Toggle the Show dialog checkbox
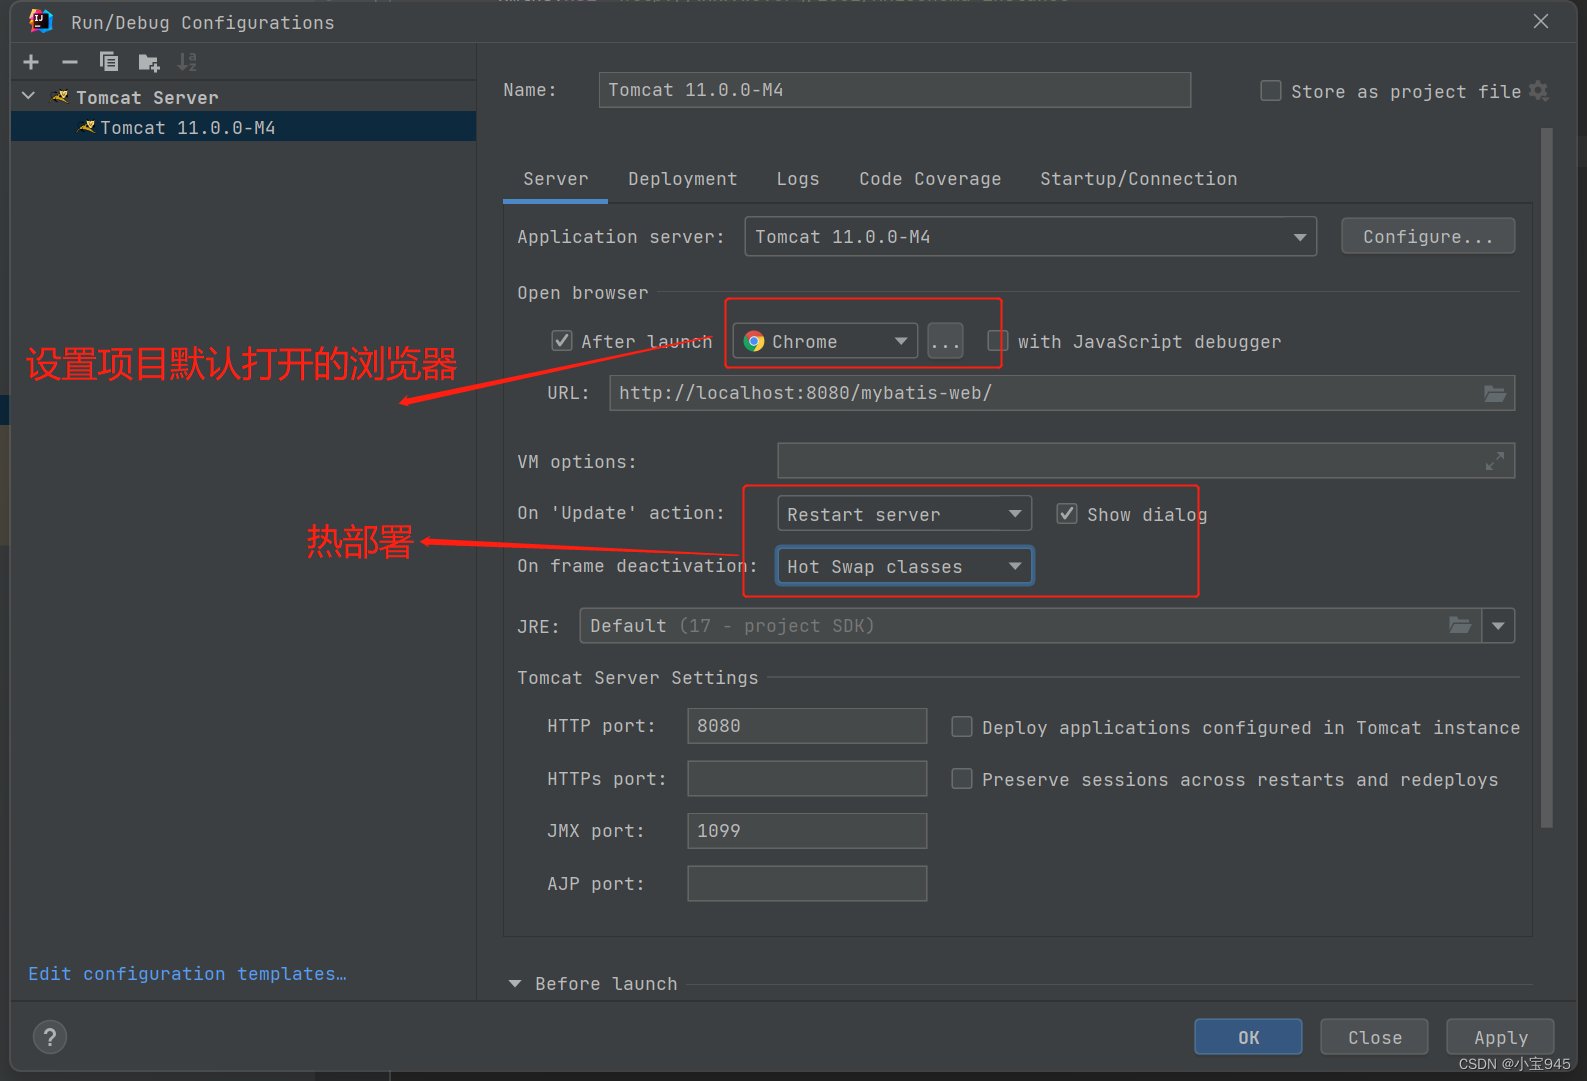 click(x=1067, y=514)
